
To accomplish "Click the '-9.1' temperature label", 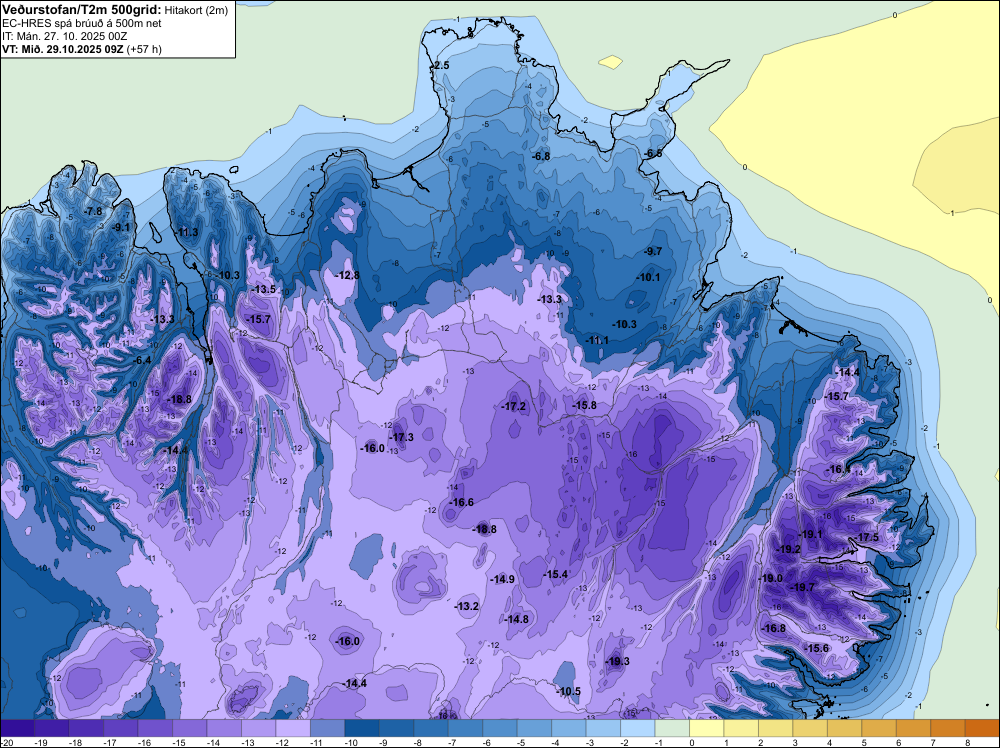I will point(120,227).
